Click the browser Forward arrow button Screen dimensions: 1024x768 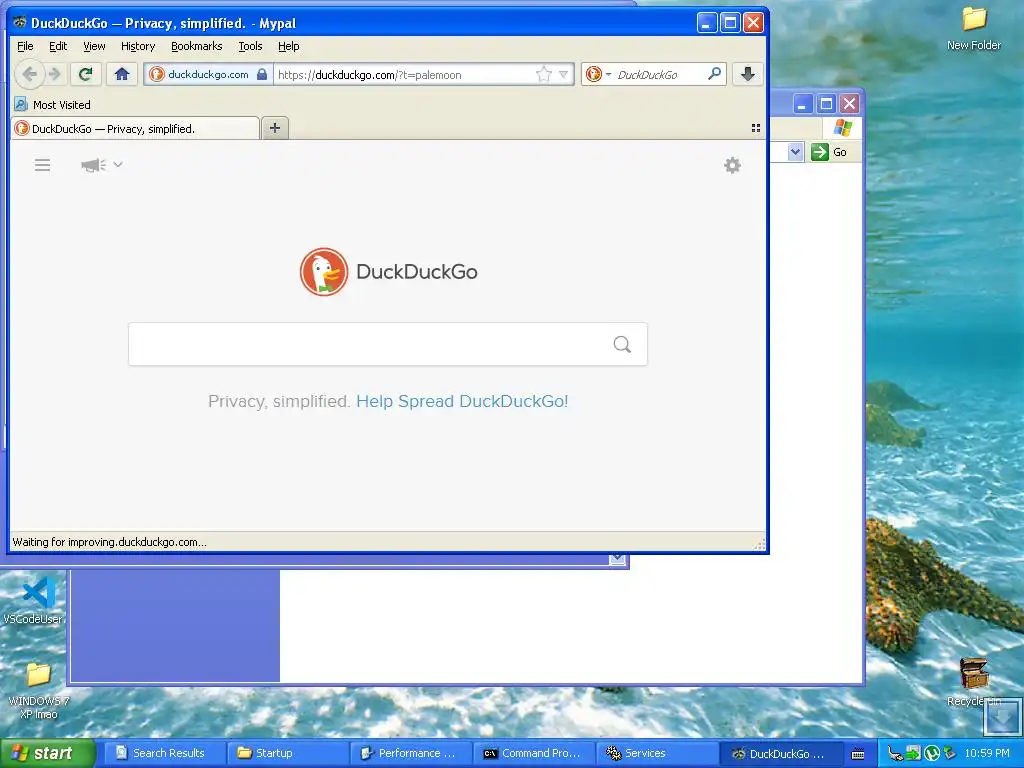pos(56,74)
